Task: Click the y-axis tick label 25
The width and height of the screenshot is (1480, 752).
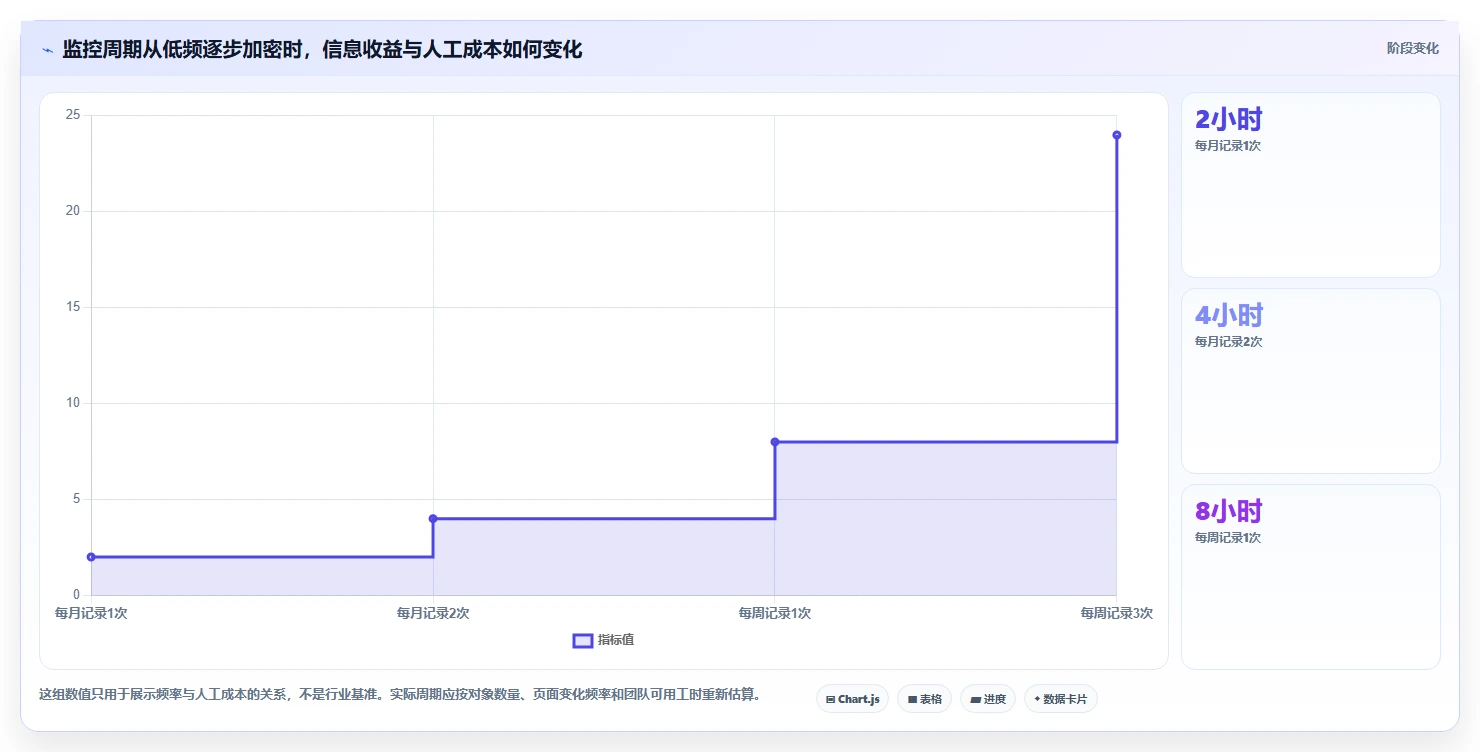Action: pos(73,115)
